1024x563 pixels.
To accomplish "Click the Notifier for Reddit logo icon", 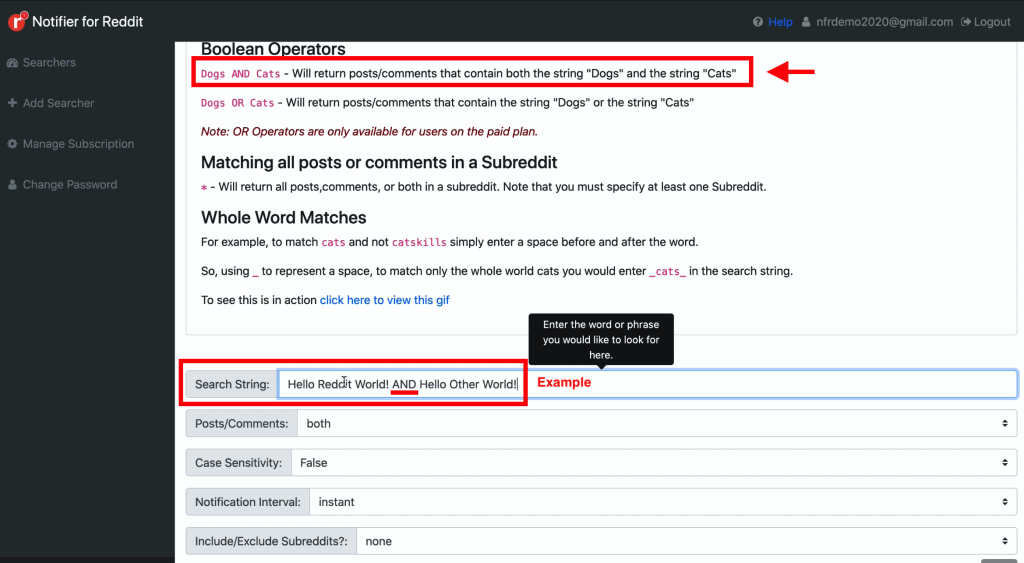I will (18, 21).
